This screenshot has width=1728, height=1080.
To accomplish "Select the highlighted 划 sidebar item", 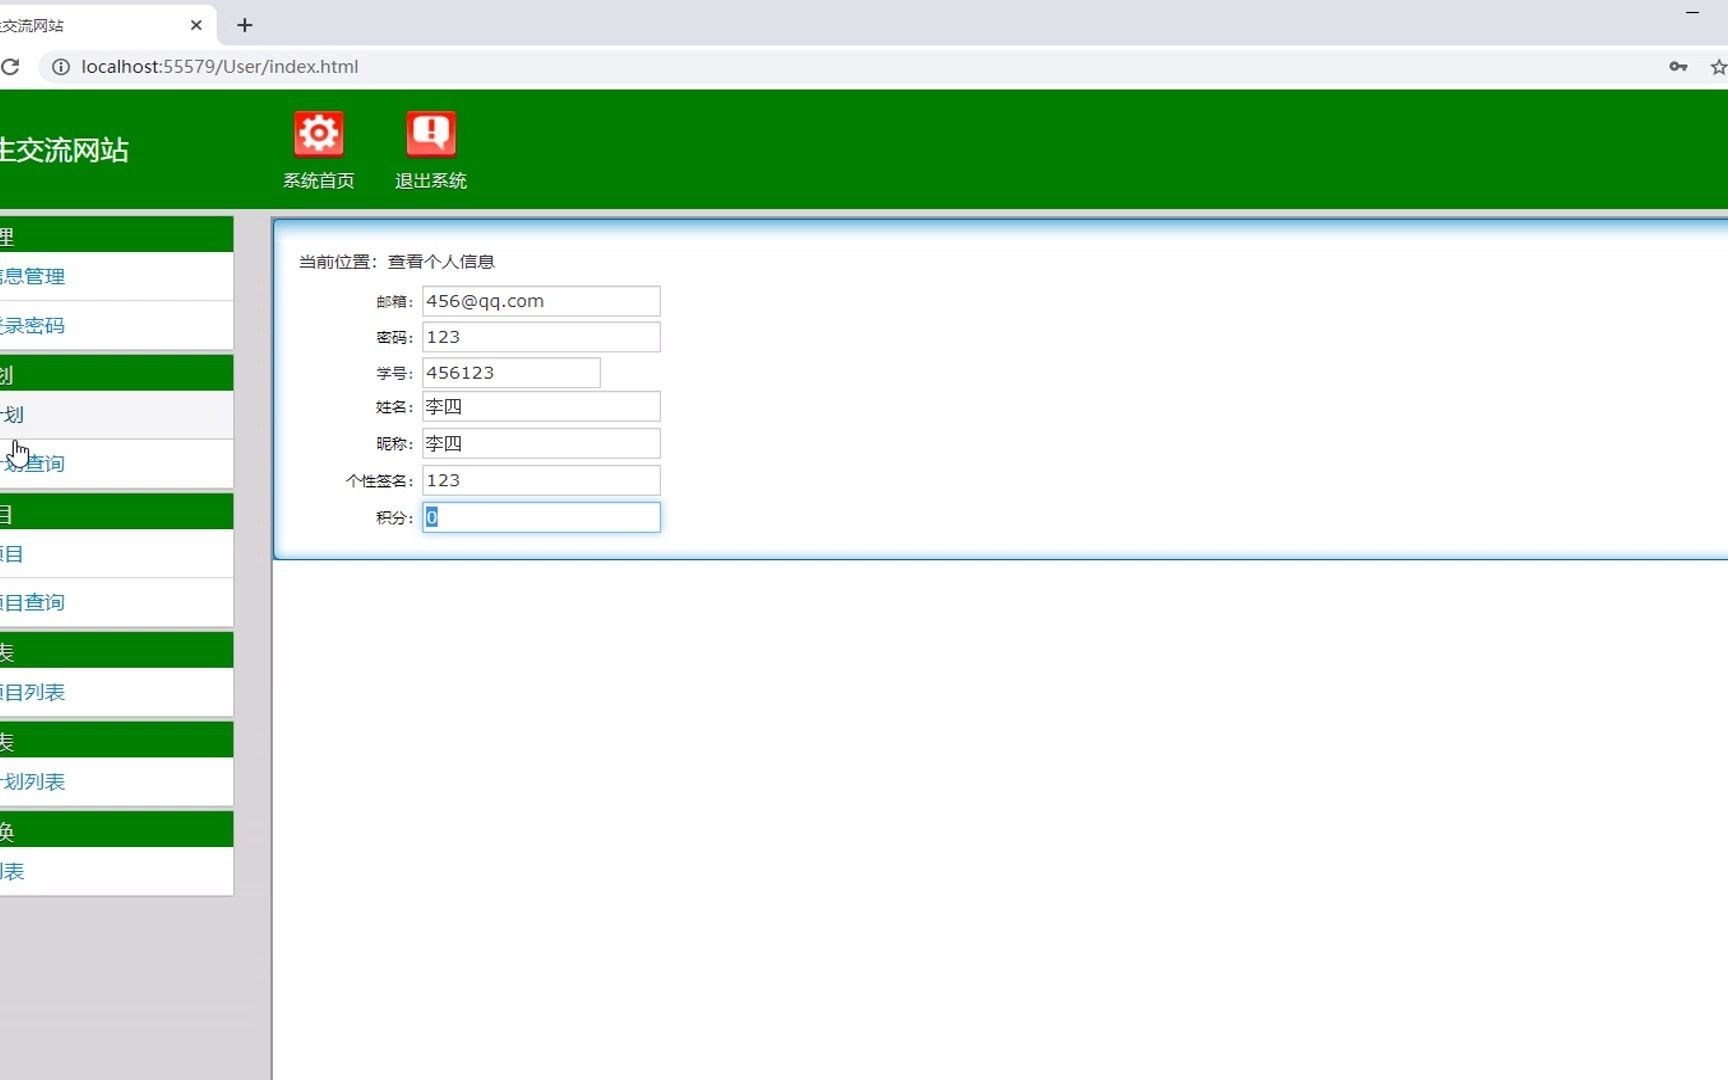I will coord(116,415).
